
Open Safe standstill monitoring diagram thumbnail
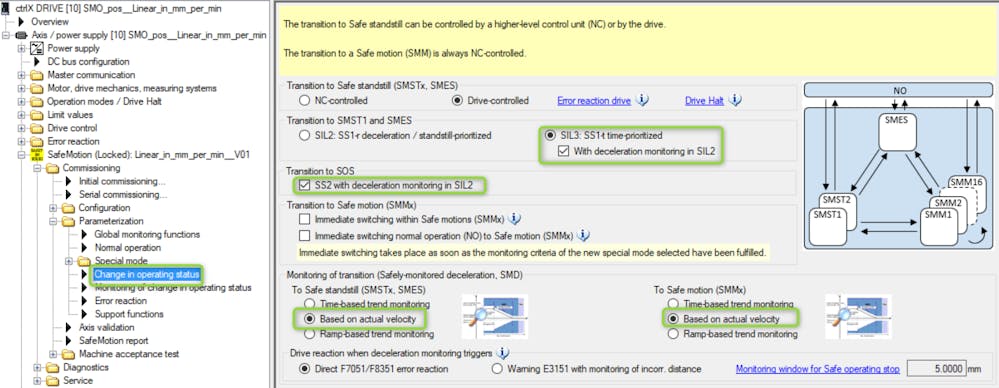tap(494, 317)
